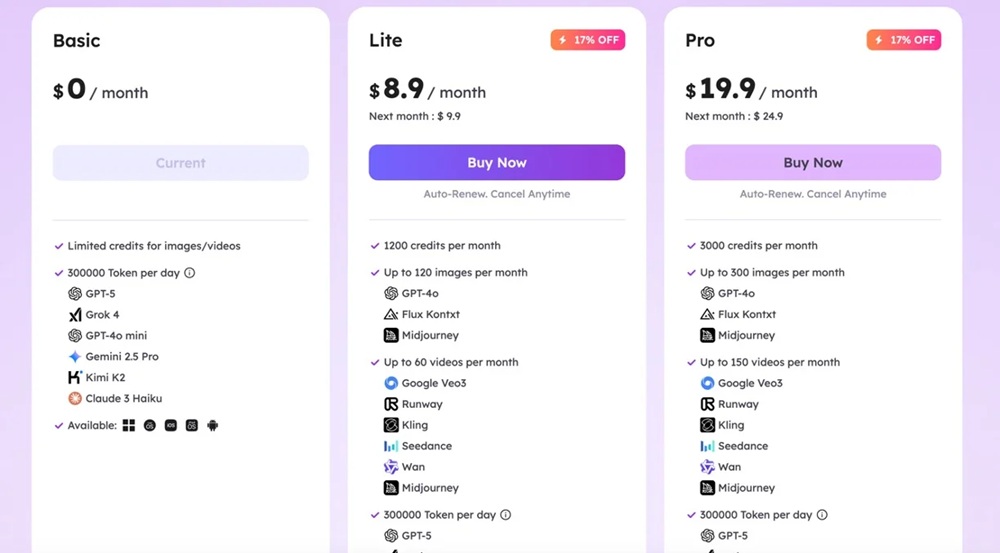The image size is (1000, 553).
Task: Click the Kimi K2 logo icon
Action: (75, 378)
